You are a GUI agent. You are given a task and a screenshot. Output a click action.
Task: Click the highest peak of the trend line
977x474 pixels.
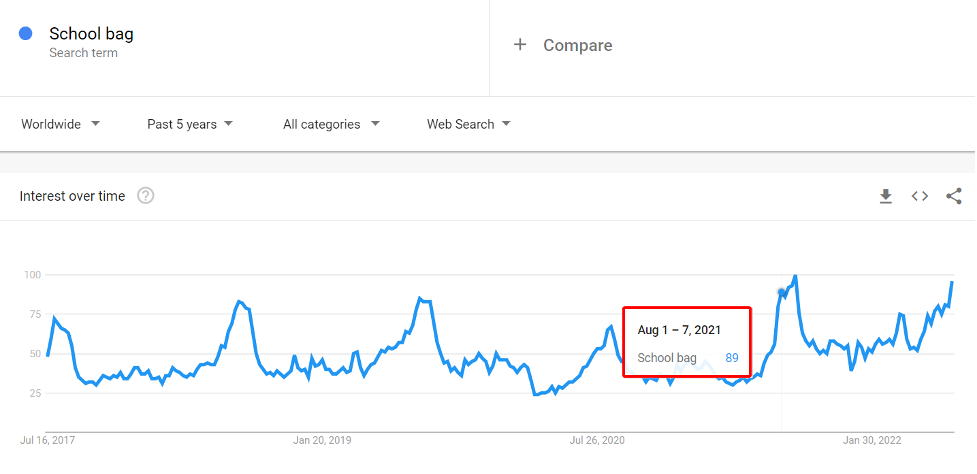click(795, 276)
